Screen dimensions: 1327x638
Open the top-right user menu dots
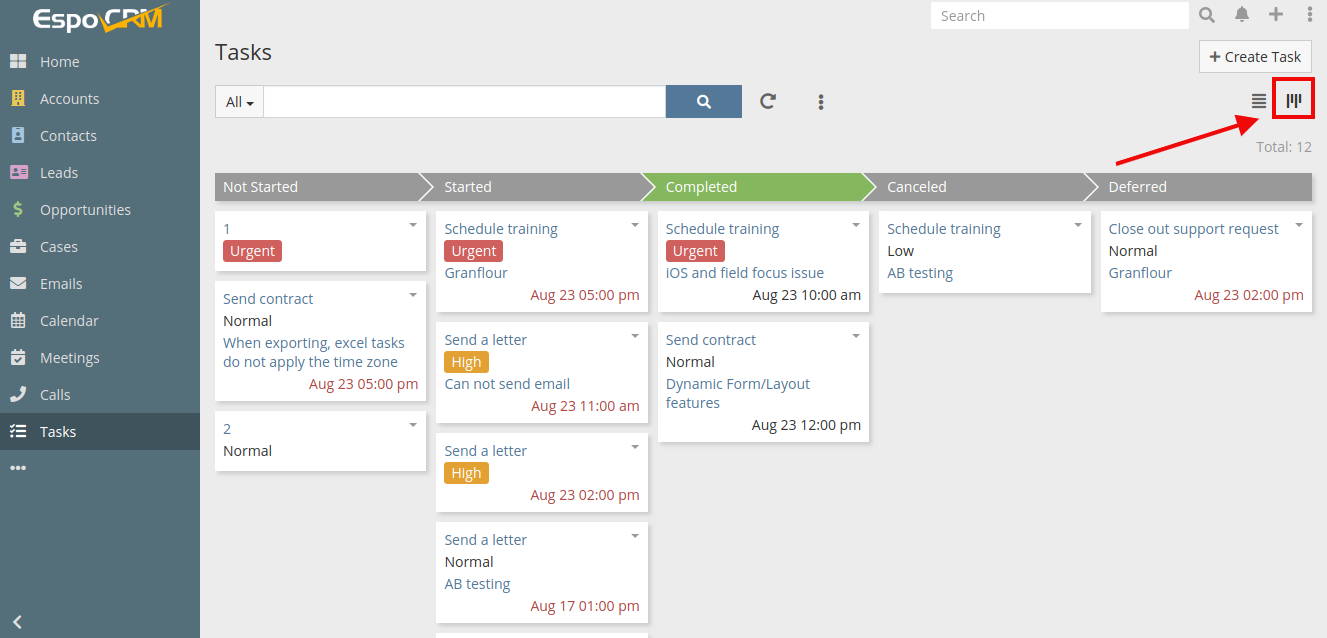point(1310,15)
